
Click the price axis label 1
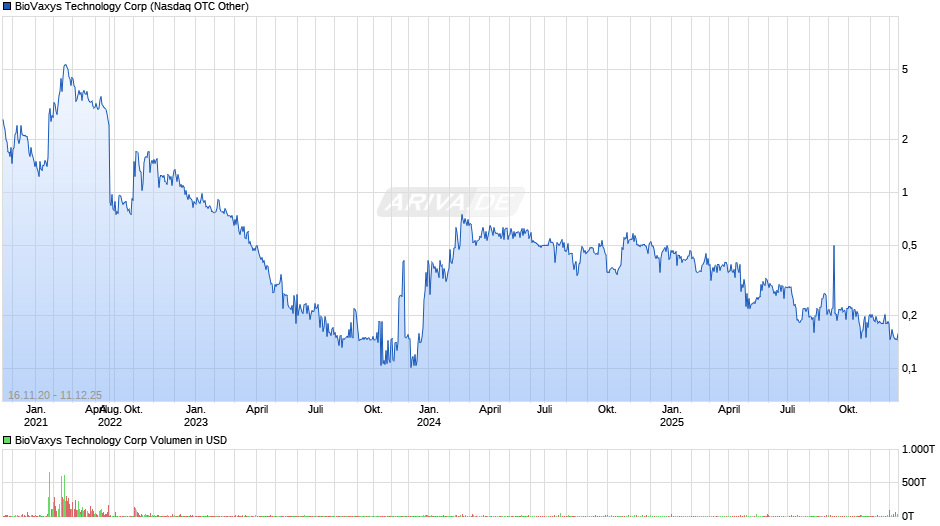coord(905,193)
